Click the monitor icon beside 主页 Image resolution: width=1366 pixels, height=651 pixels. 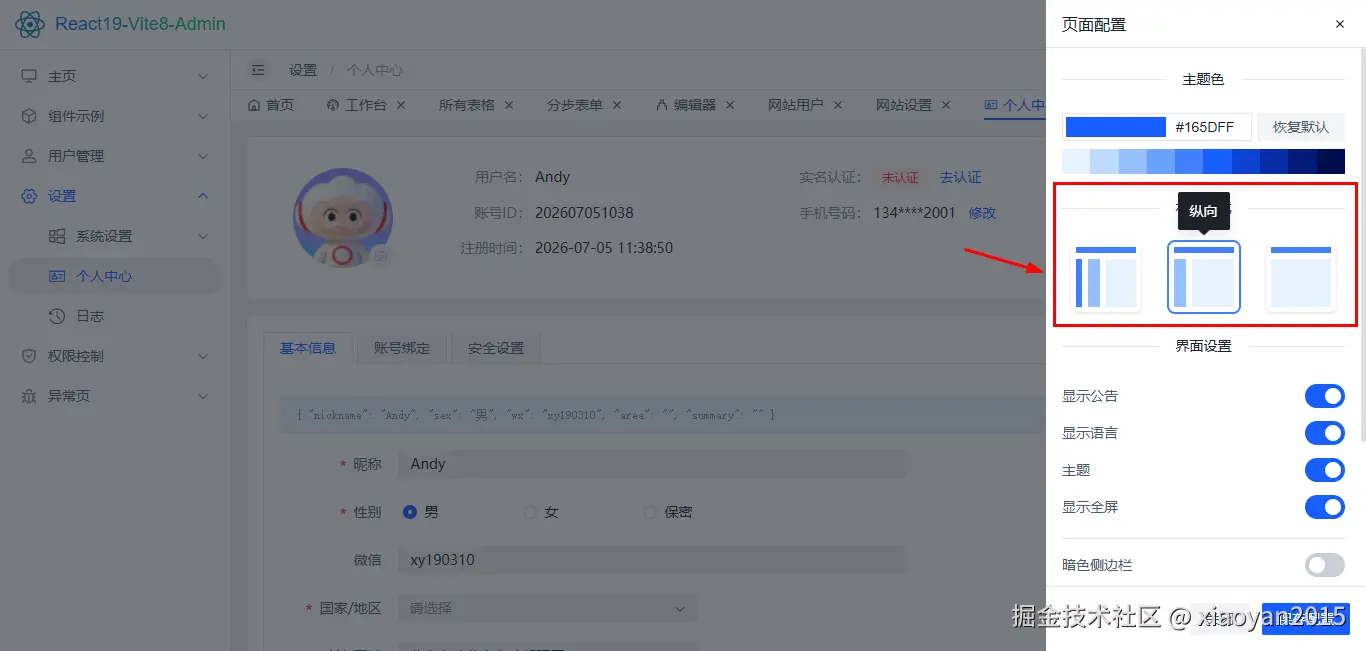[x=29, y=76]
